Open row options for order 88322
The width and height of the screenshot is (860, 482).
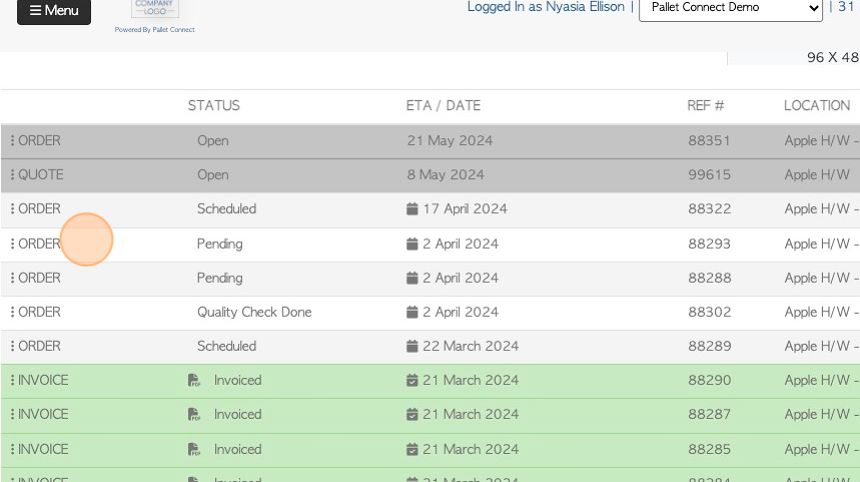[x=12, y=208]
